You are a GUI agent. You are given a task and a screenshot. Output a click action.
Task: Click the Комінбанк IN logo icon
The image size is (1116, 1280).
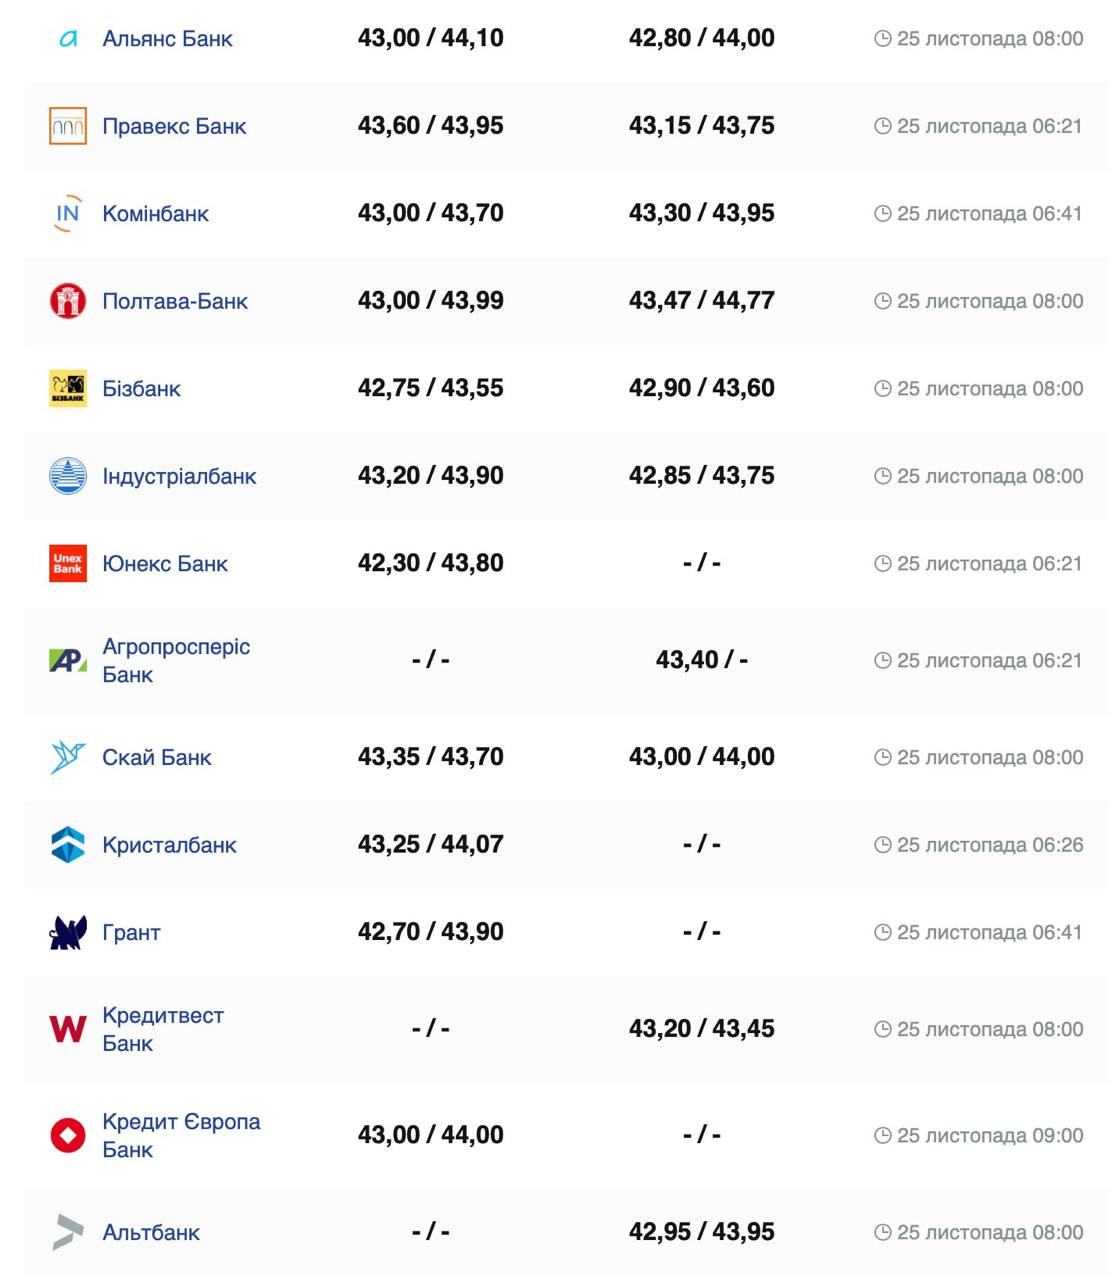(x=67, y=213)
